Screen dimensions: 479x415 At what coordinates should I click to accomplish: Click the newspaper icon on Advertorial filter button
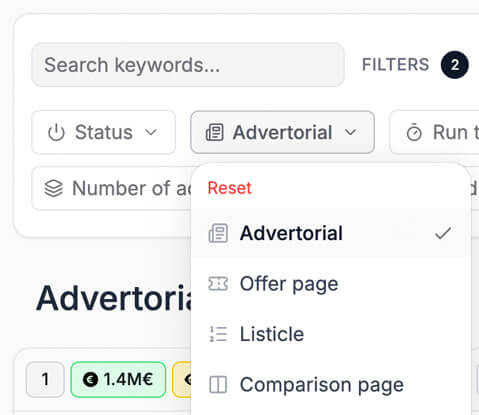point(215,132)
